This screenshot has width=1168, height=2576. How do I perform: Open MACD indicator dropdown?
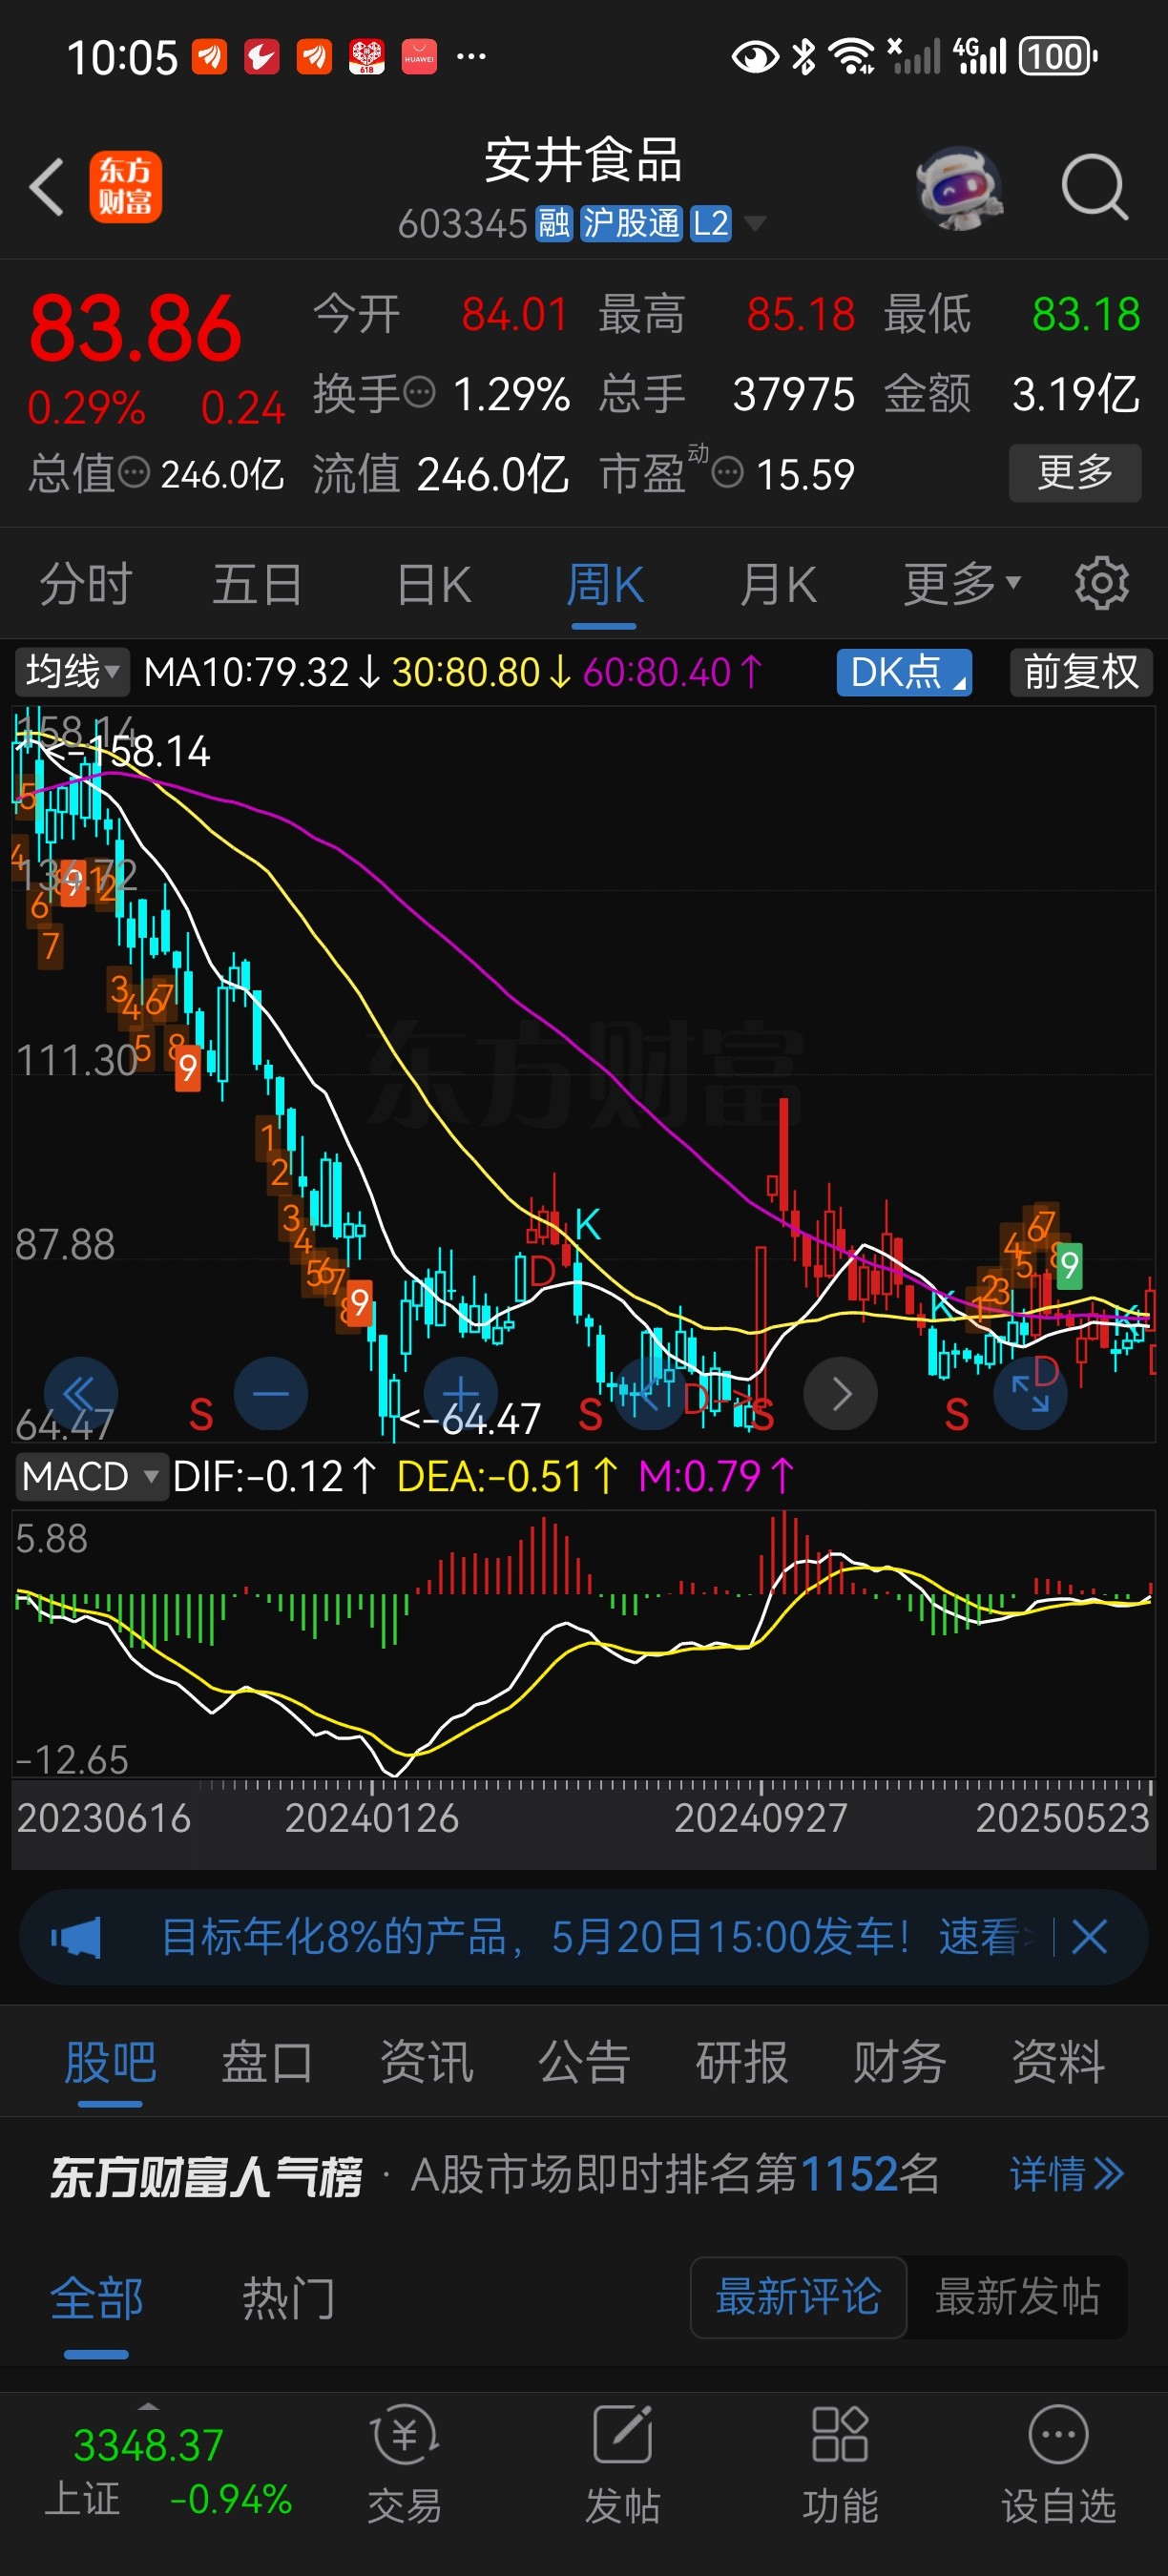[91, 1476]
